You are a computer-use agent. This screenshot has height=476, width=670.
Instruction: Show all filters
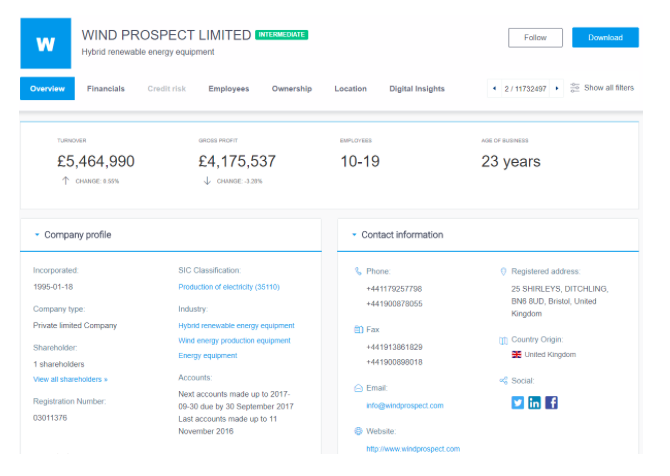[609, 88]
